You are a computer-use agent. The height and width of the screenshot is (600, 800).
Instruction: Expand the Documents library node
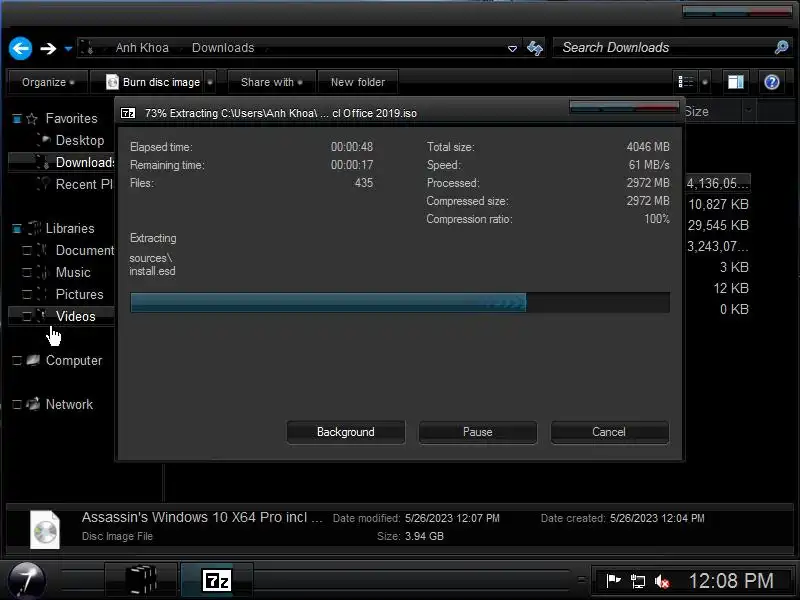tap(27, 251)
